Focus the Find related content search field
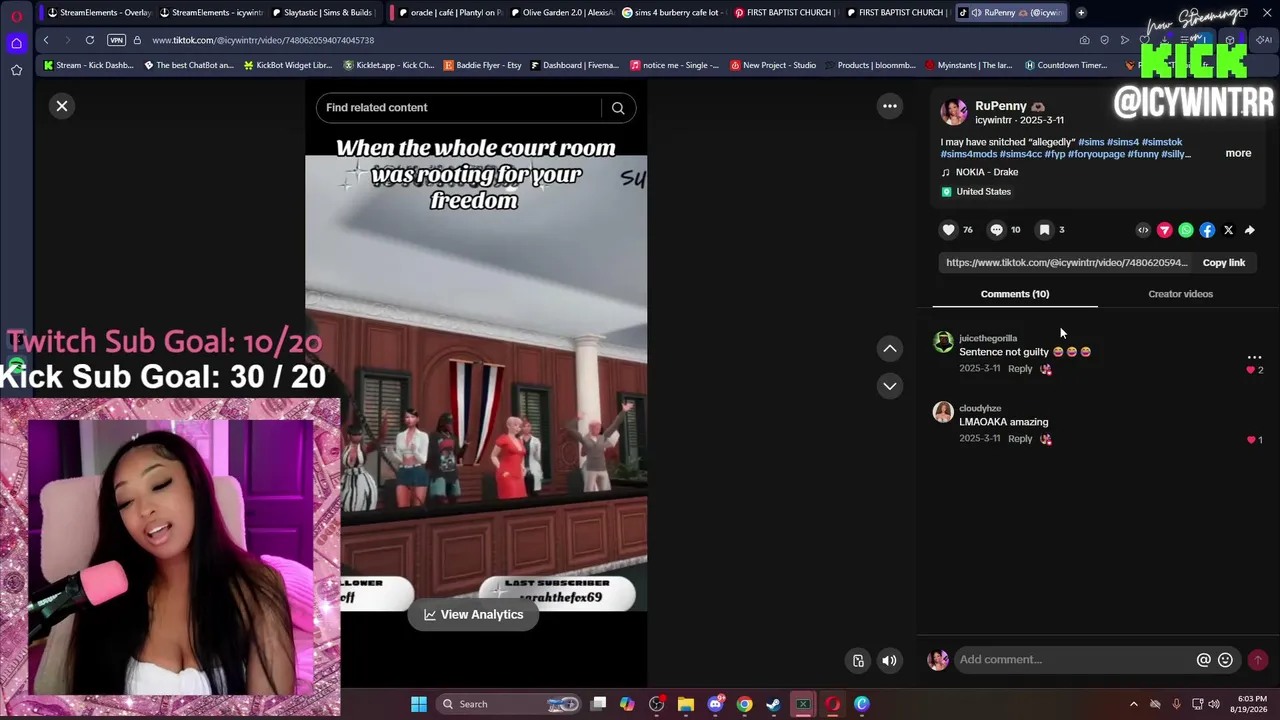Screen dimensions: 1280x720 (460, 108)
